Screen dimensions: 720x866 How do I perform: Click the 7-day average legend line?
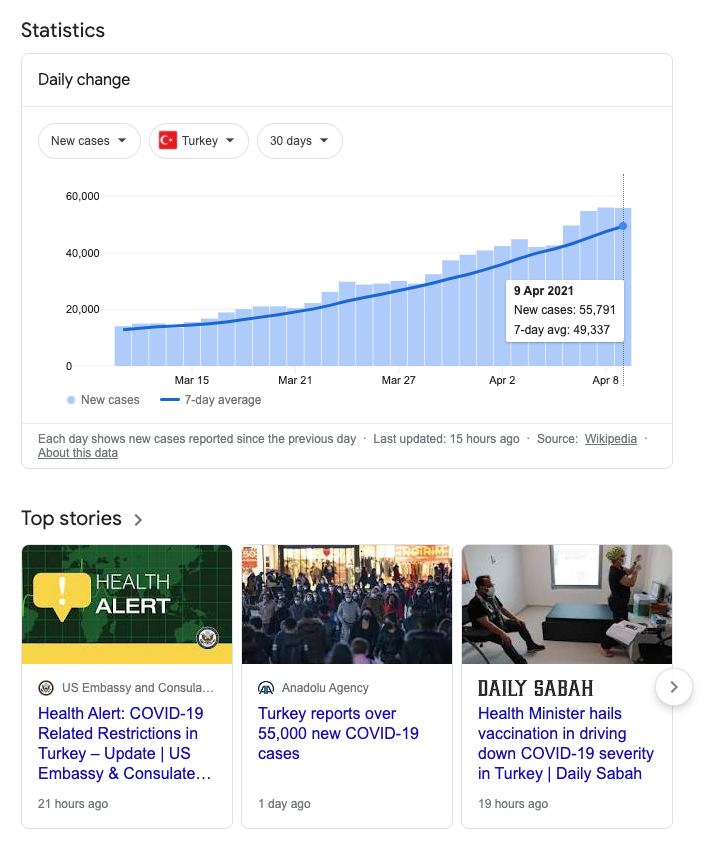tap(170, 400)
